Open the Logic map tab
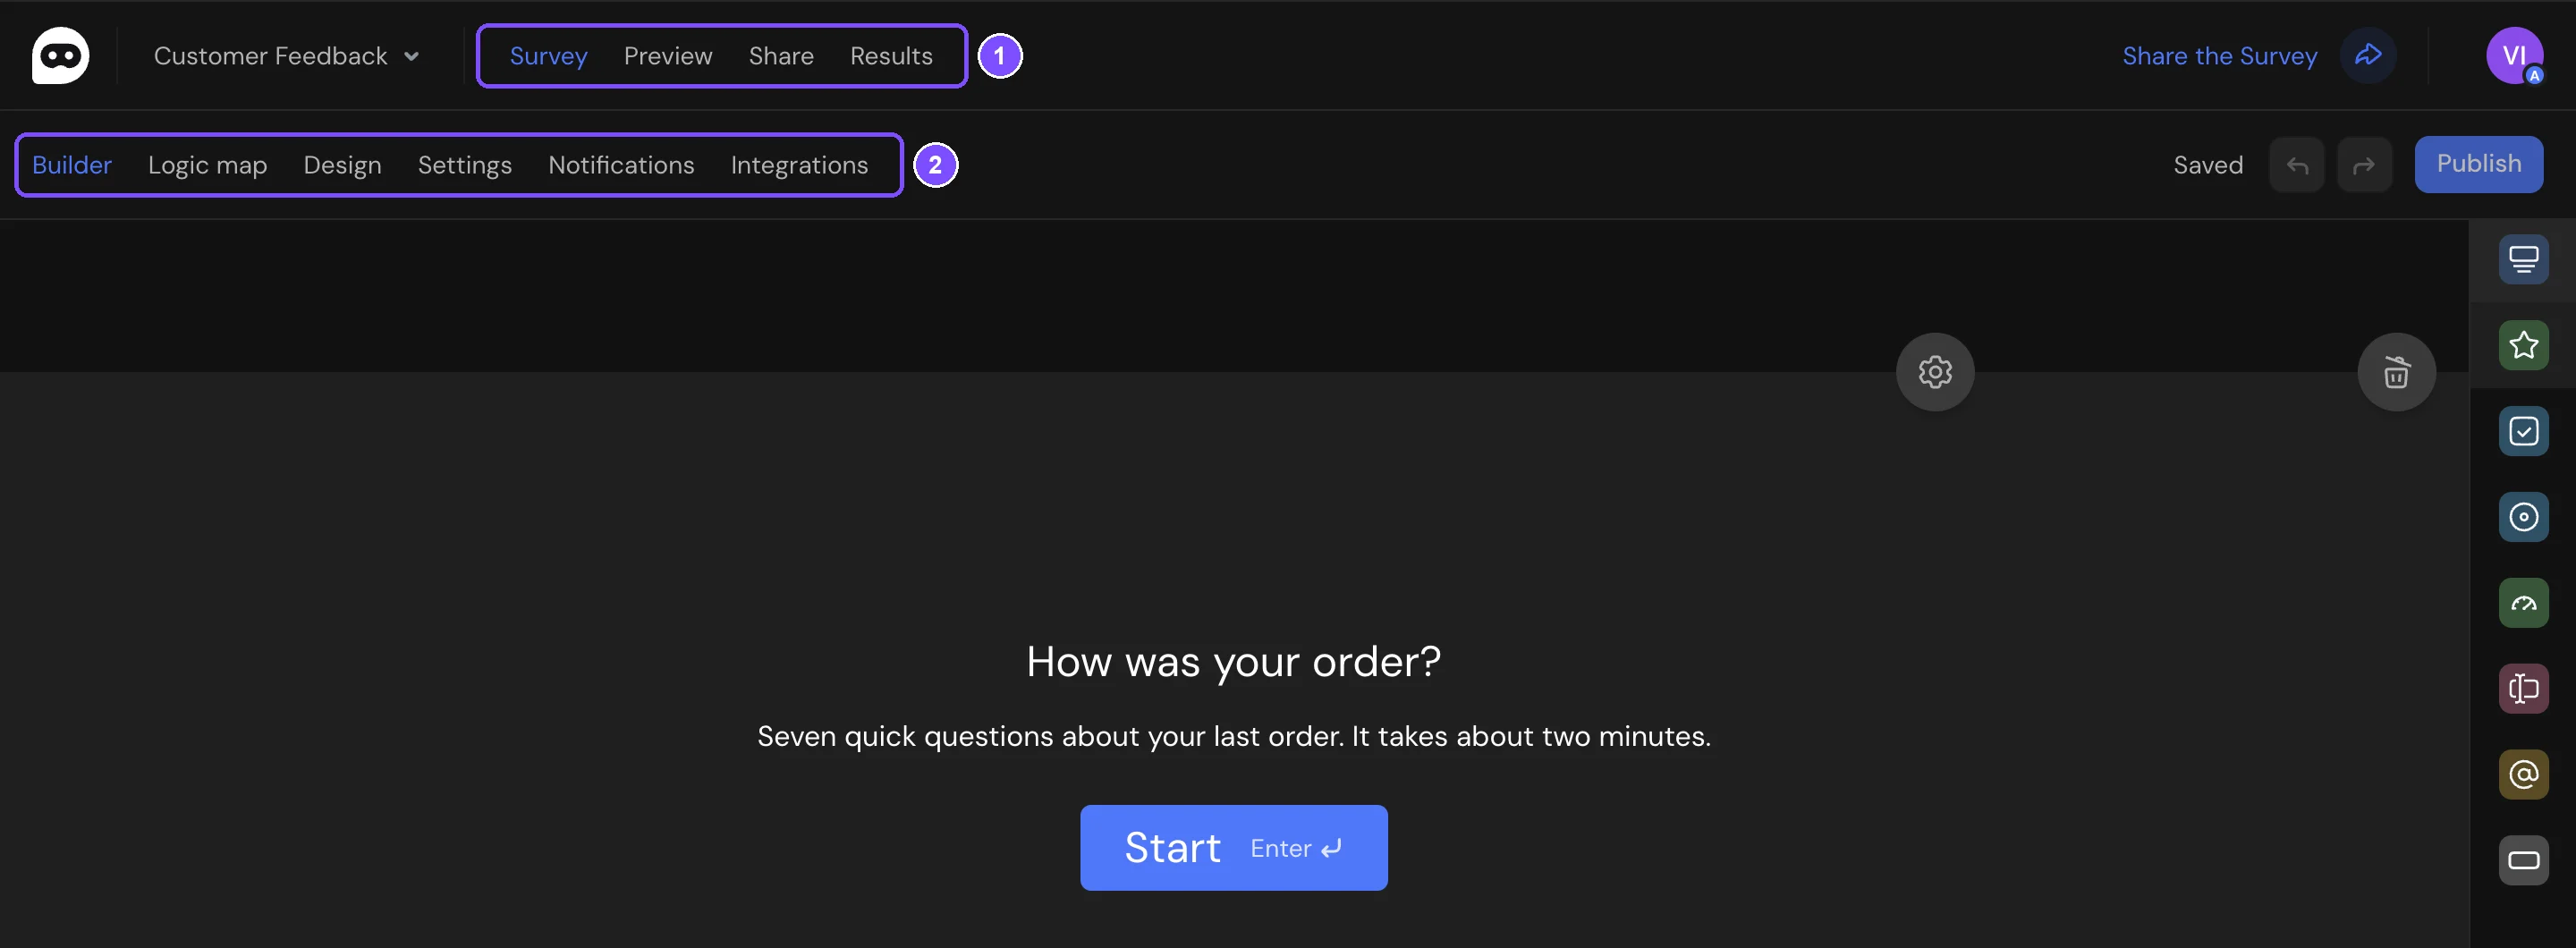 pos(207,165)
